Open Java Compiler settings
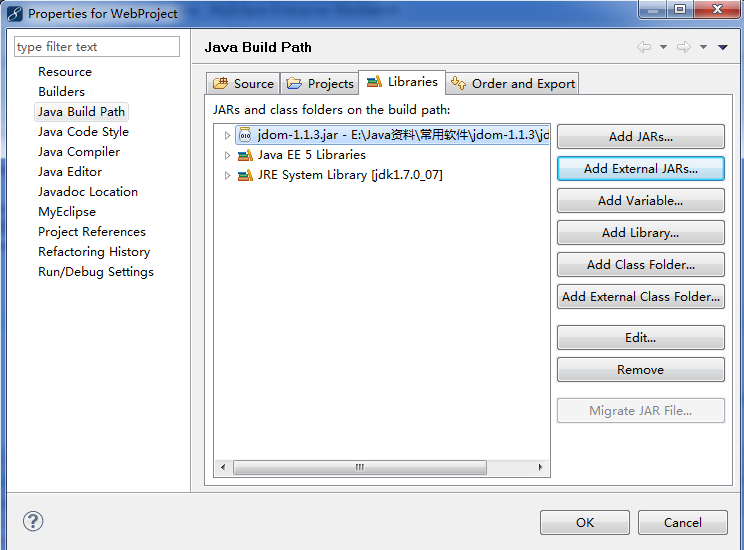Screen dimensions: 744x550 pos(79,152)
